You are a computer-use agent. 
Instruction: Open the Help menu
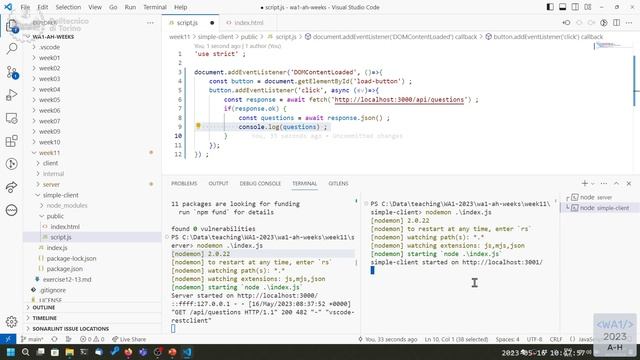point(180,7)
